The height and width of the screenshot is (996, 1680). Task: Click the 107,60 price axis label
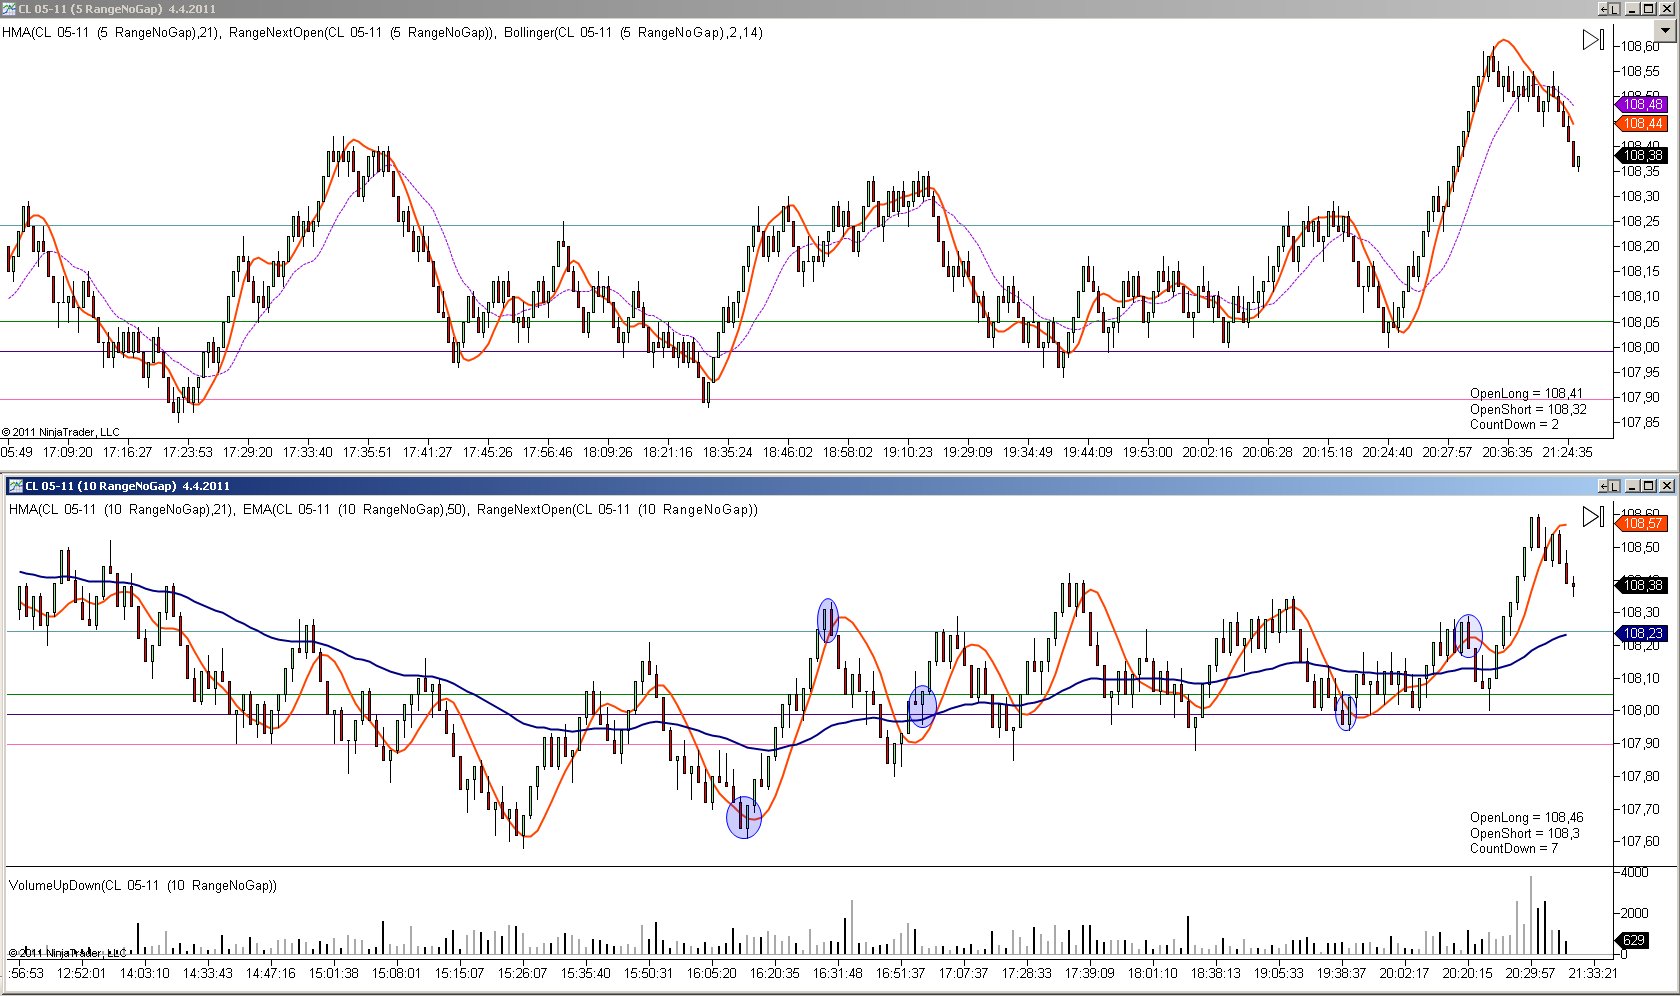1640,841
